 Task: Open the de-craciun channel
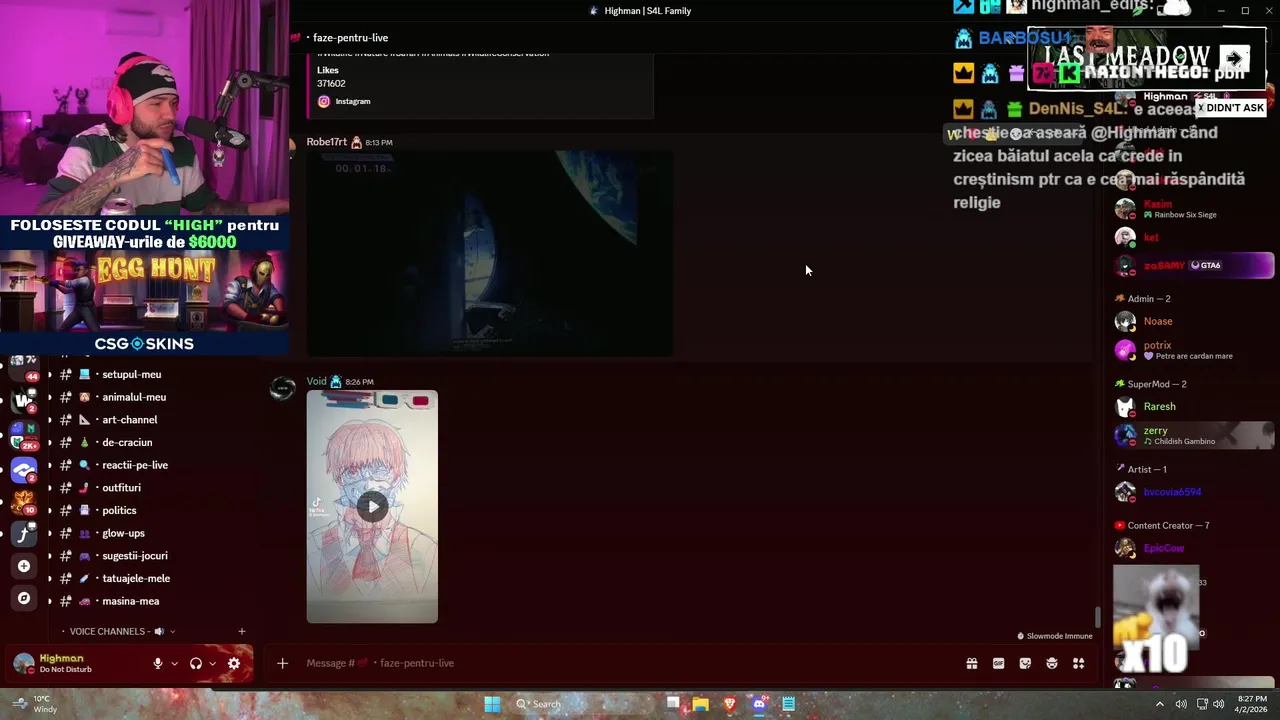[127, 442]
